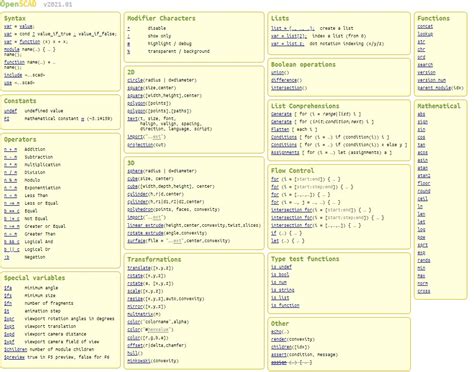The width and height of the screenshot is (474, 372).
Task: Open the $preview special variable link
Action: click(14, 357)
